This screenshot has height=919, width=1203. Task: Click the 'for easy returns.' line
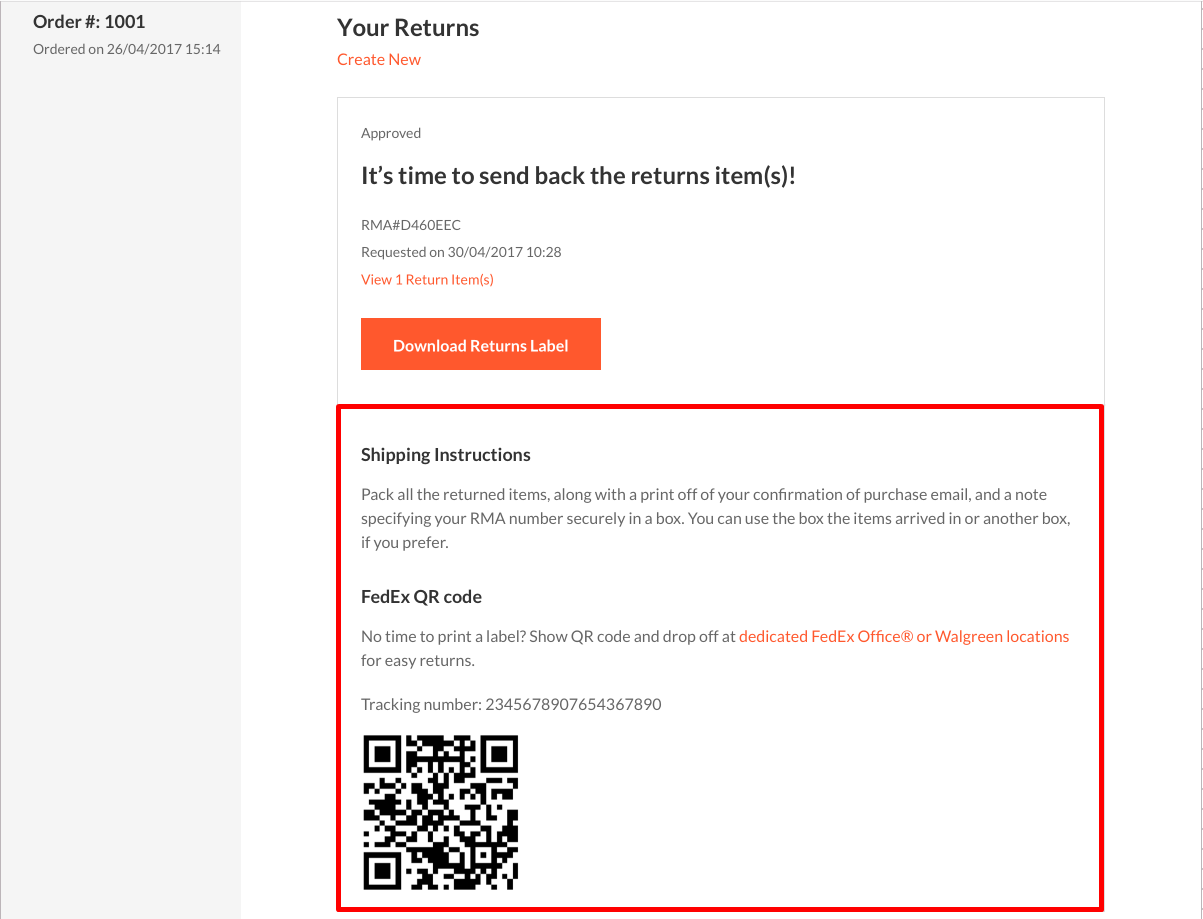pos(418,661)
